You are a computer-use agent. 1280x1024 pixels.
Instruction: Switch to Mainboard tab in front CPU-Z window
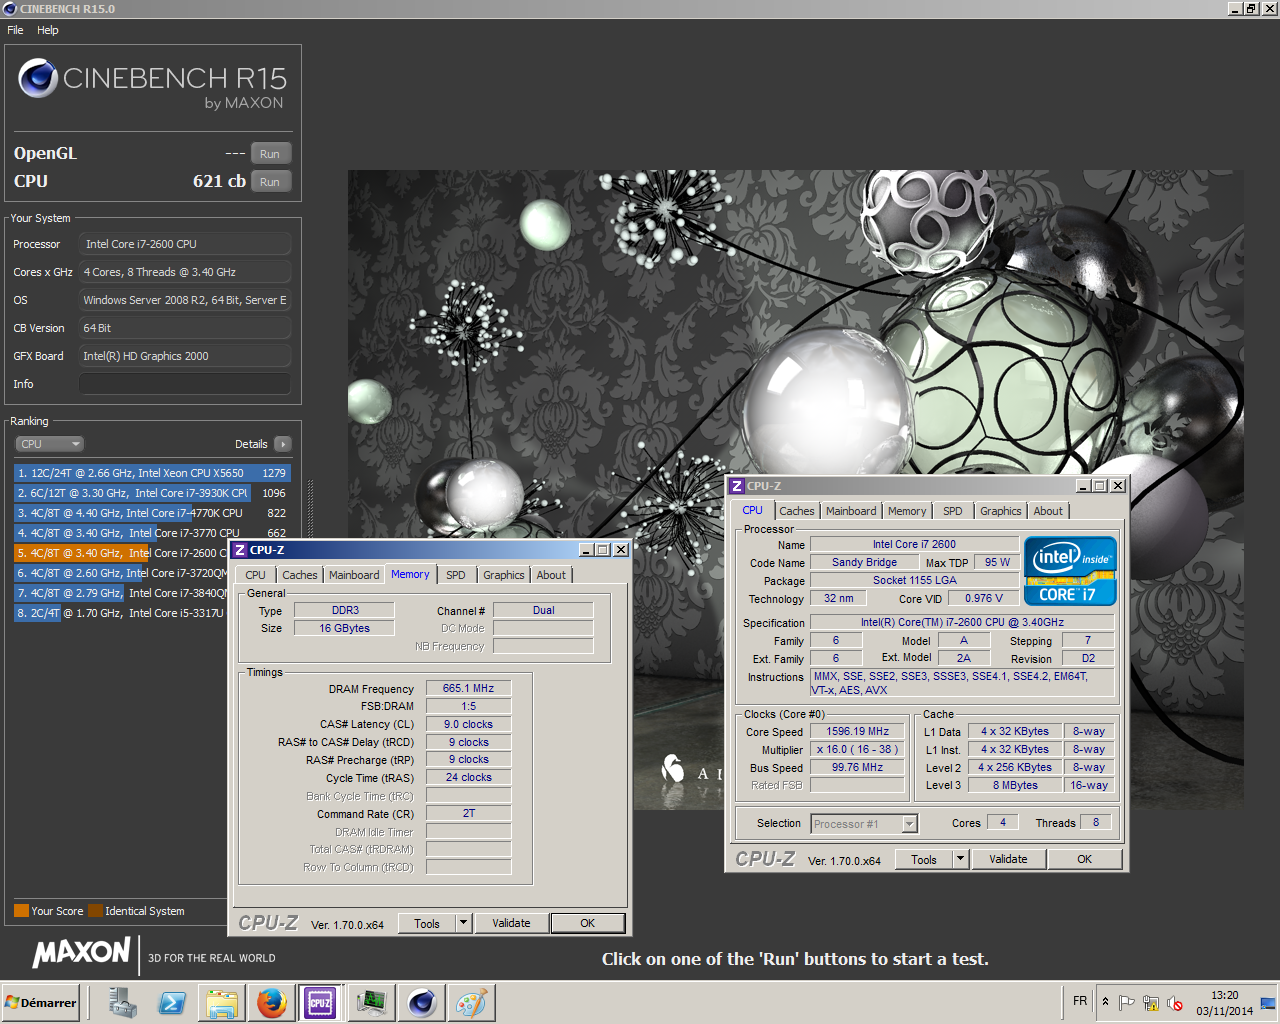(354, 575)
